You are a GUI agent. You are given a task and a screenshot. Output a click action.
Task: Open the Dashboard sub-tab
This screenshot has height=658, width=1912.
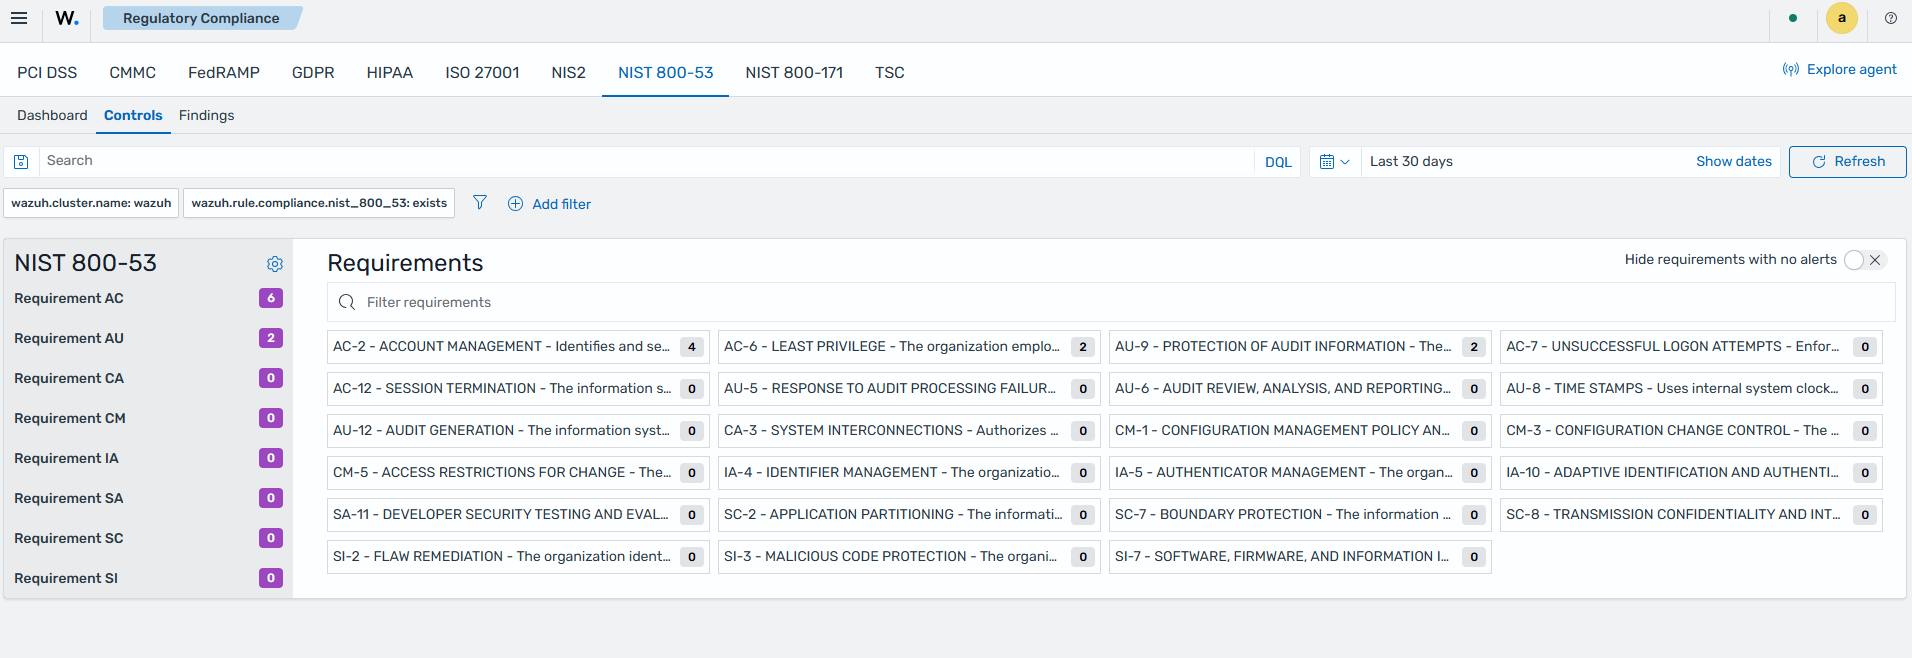(52, 115)
